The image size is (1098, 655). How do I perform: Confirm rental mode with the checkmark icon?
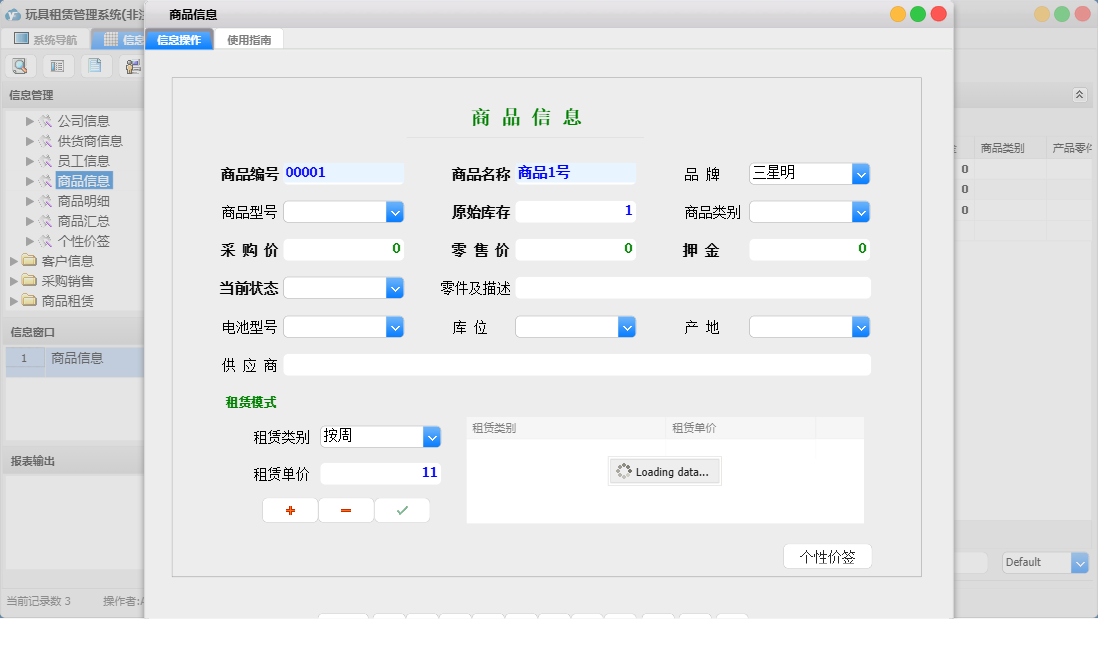402,510
